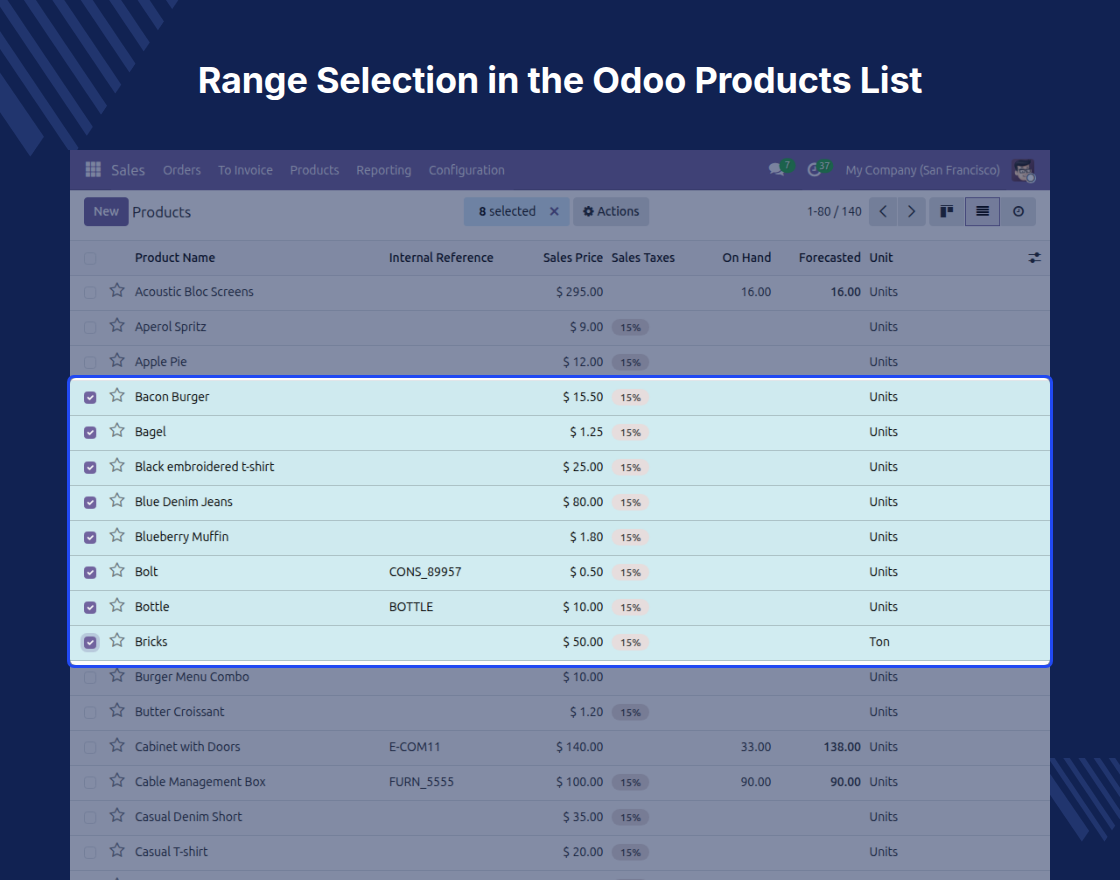Uncheck the Blue Denim Jeans checkbox
This screenshot has width=1120, height=880.
point(90,502)
